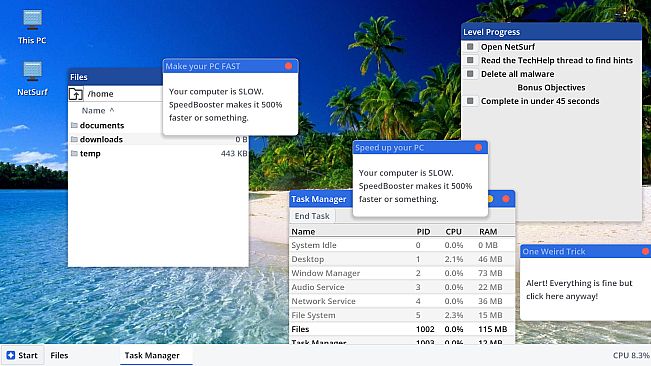651x366 pixels.
Task: Select the System Idle process row
Action: (x=402, y=245)
